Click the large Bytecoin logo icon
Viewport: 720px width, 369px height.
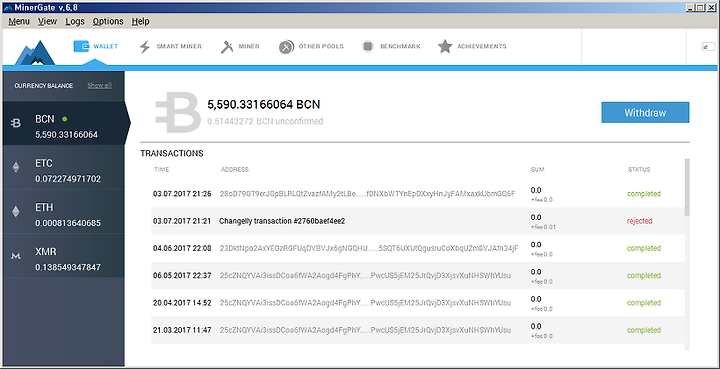point(177,112)
